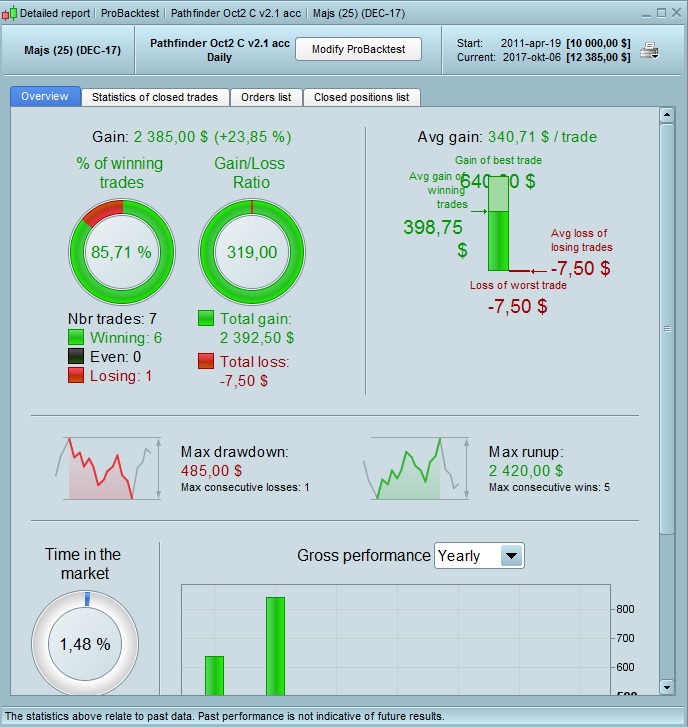This screenshot has width=688, height=727.
Task: Click the scrollbar down arrow
Action: (x=667, y=687)
